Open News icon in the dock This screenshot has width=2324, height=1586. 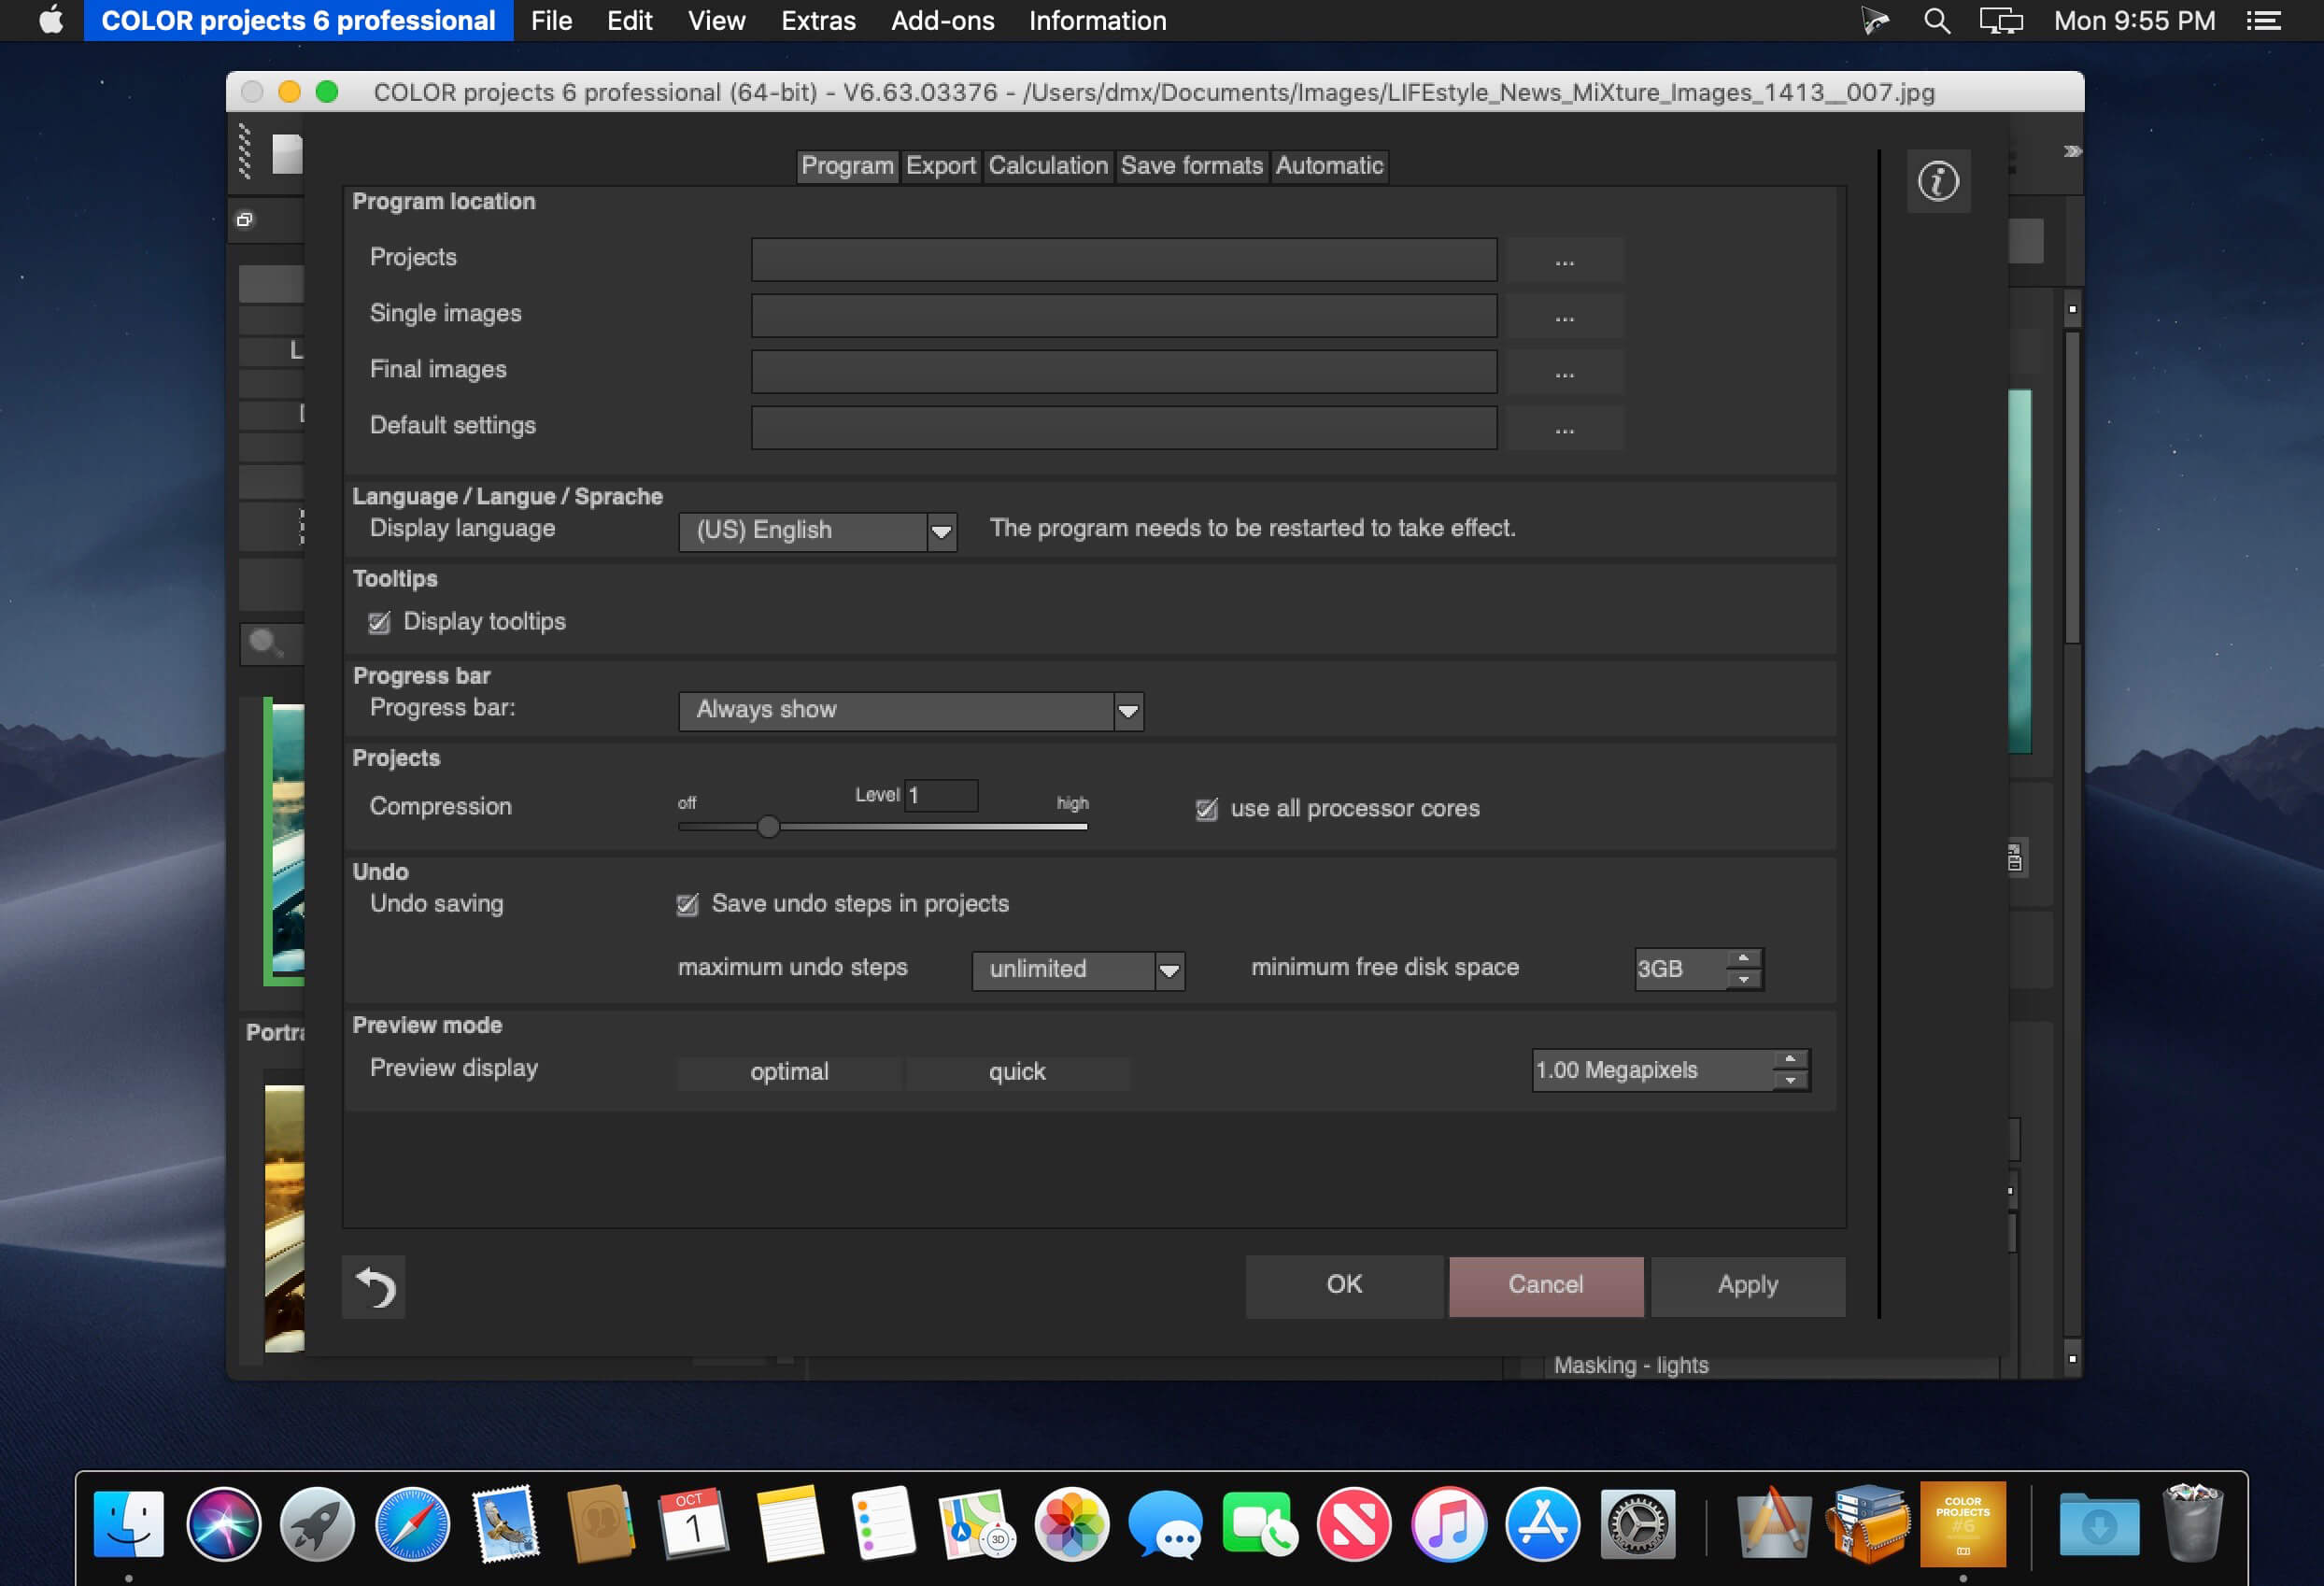(x=1354, y=1524)
